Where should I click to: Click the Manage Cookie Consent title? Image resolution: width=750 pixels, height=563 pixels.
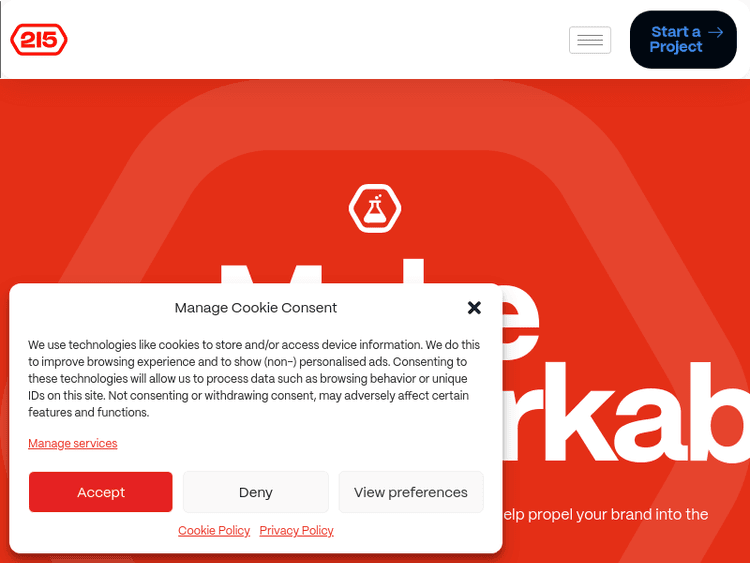pos(255,308)
